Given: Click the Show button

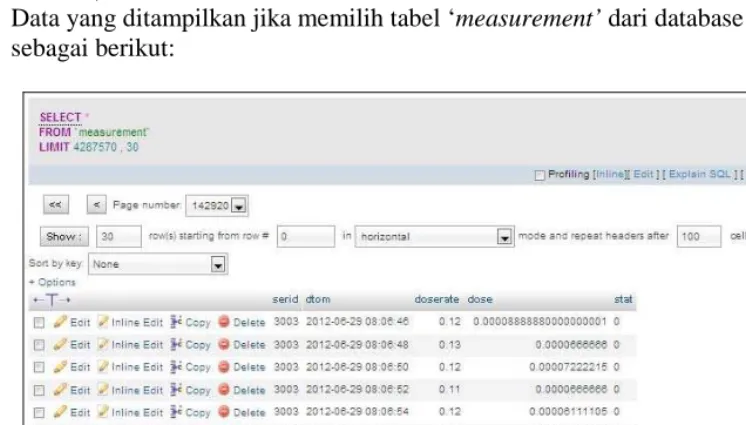Looking at the screenshot, I should 64,237.
